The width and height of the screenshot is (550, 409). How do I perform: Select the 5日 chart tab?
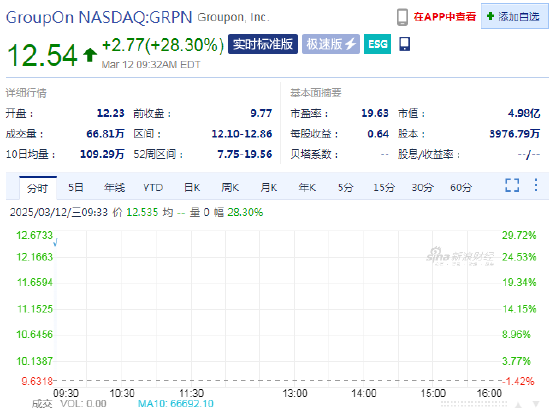(76, 188)
